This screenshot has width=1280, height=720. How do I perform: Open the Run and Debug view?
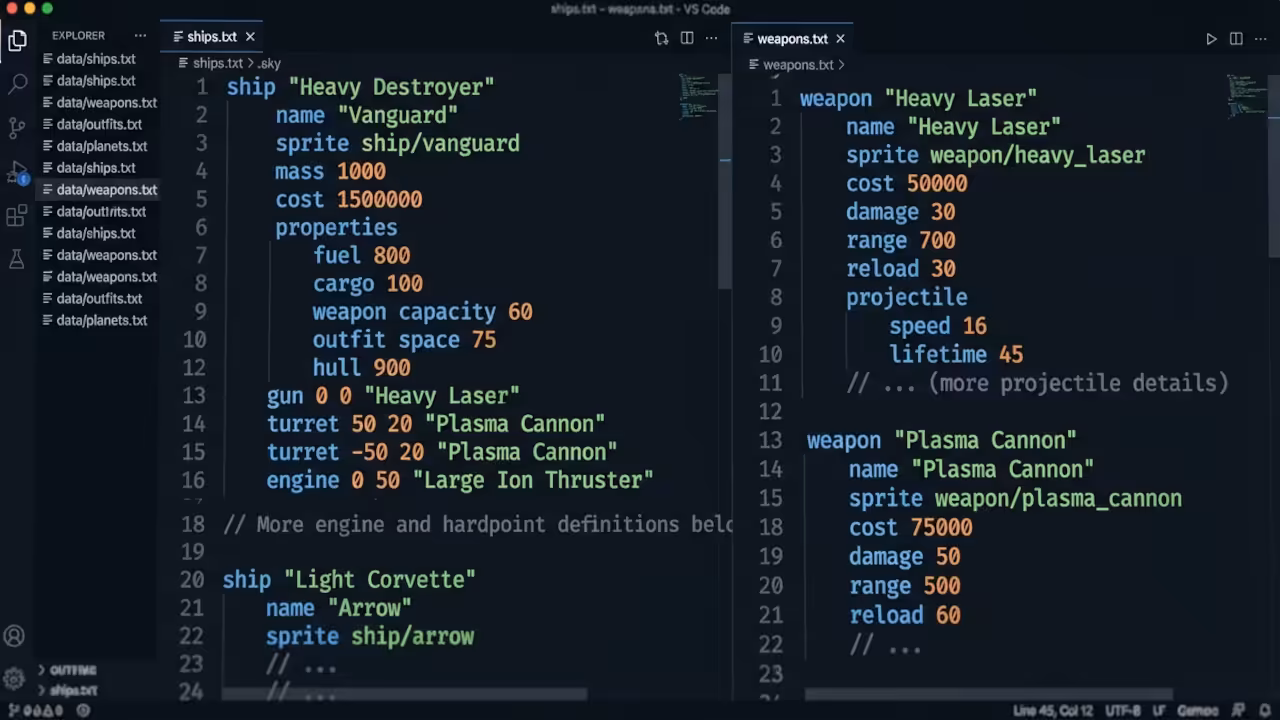click(x=17, y=172)
